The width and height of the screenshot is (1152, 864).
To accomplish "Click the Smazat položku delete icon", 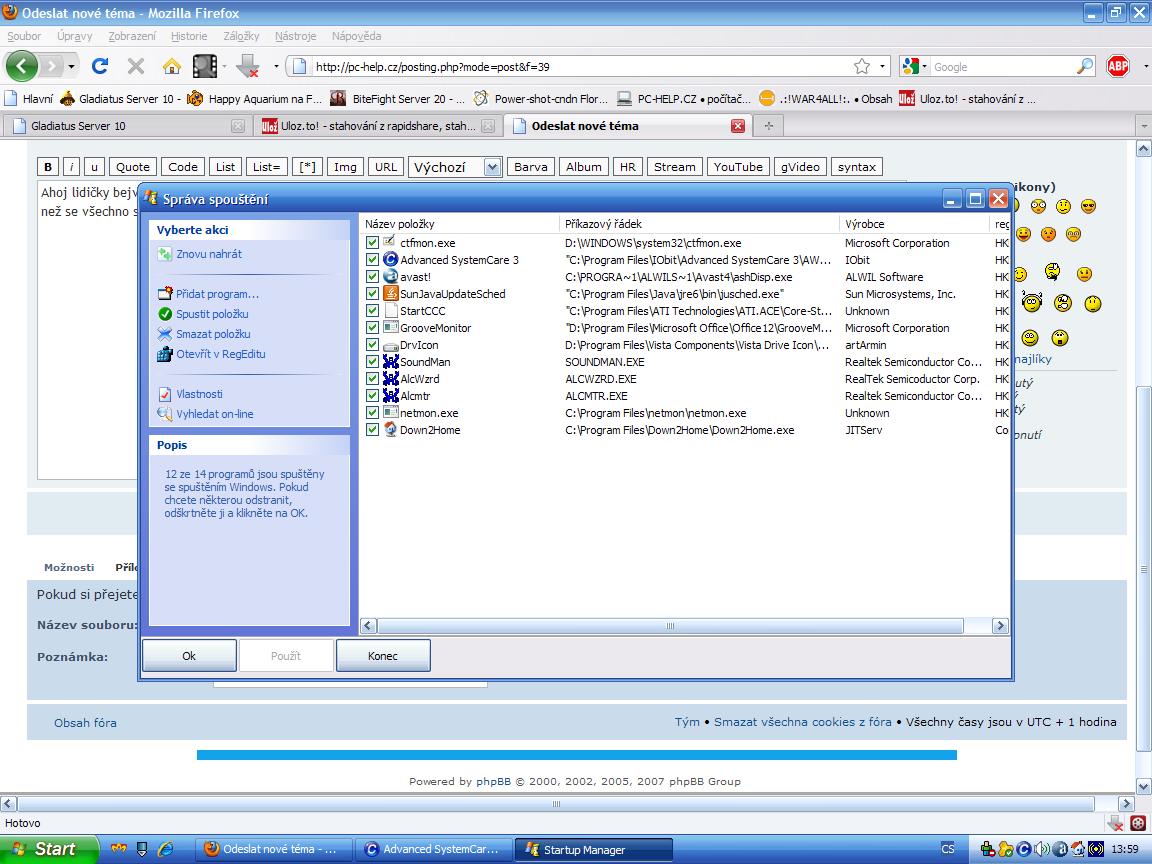I will point(165,334).
